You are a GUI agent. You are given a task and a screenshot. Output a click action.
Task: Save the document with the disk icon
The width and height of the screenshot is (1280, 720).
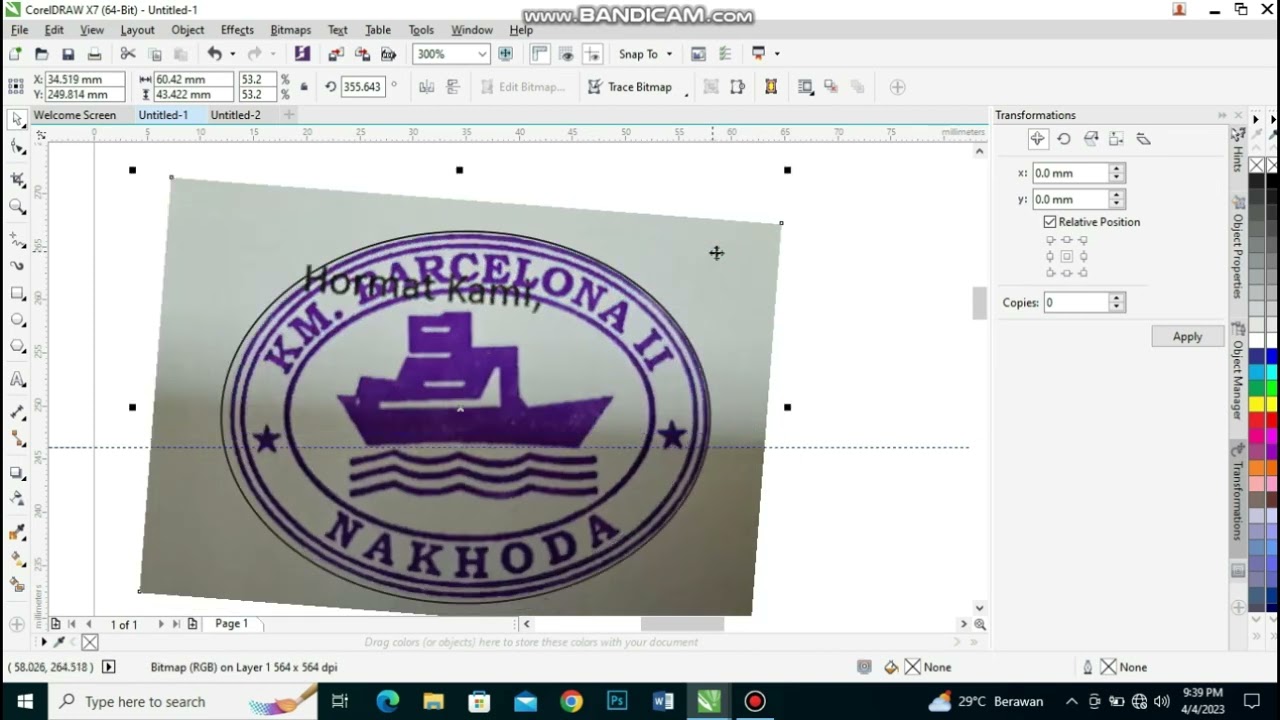[68, 54]
